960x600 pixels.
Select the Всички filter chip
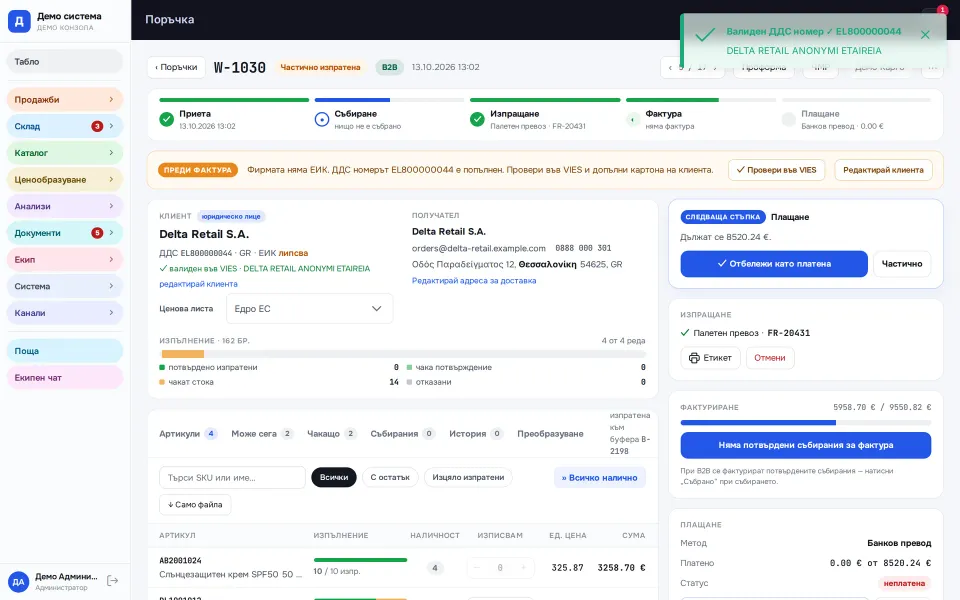coord(334,478)
